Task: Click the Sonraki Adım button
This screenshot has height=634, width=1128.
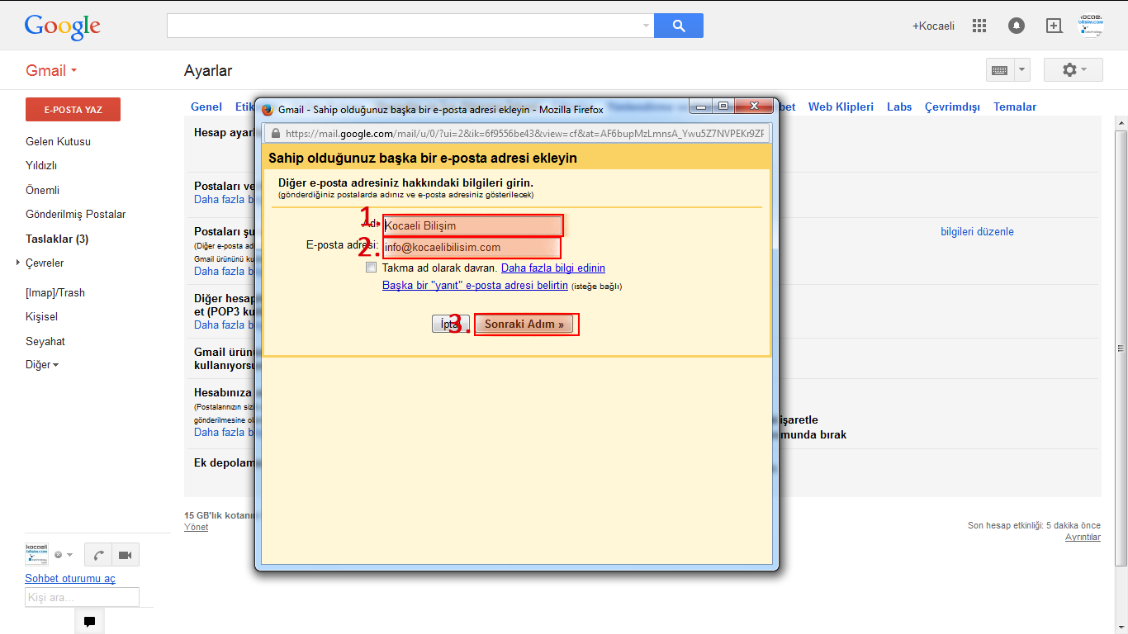Action: tap(524, 325)
